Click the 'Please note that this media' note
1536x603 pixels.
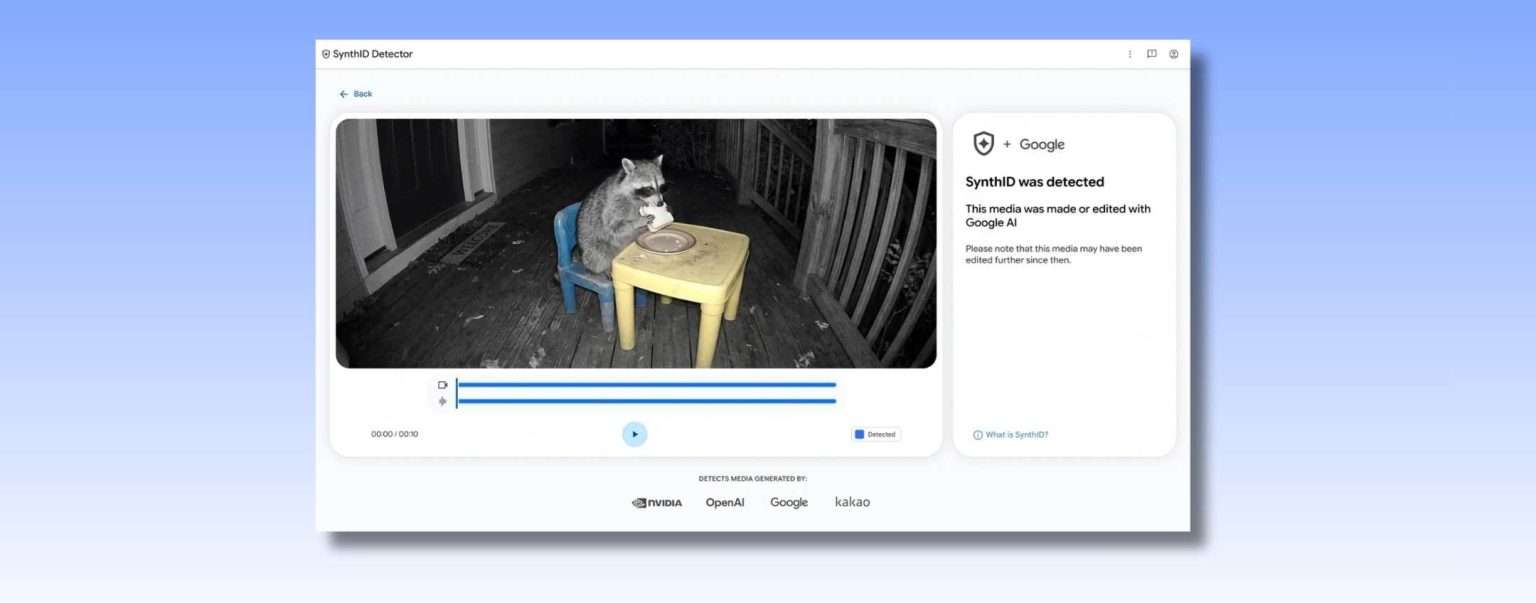1054,254
